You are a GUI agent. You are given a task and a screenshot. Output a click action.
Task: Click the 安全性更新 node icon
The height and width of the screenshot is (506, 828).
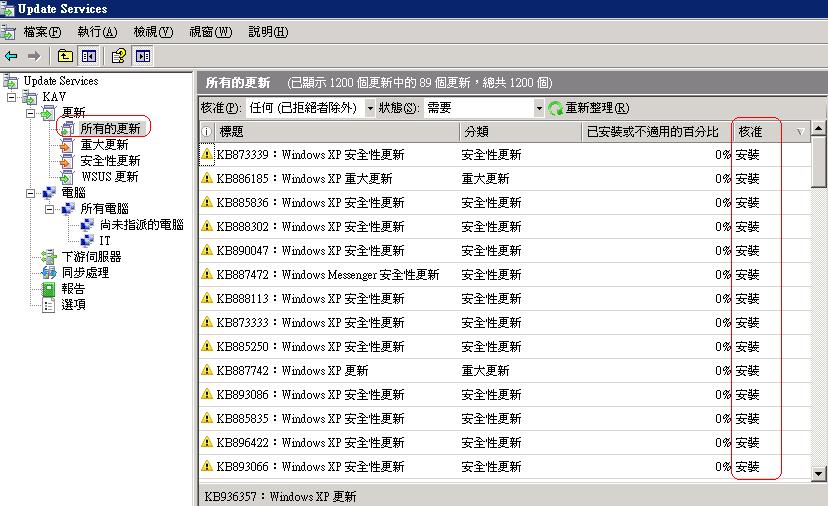pyautogui.click(x=67, y=161)
